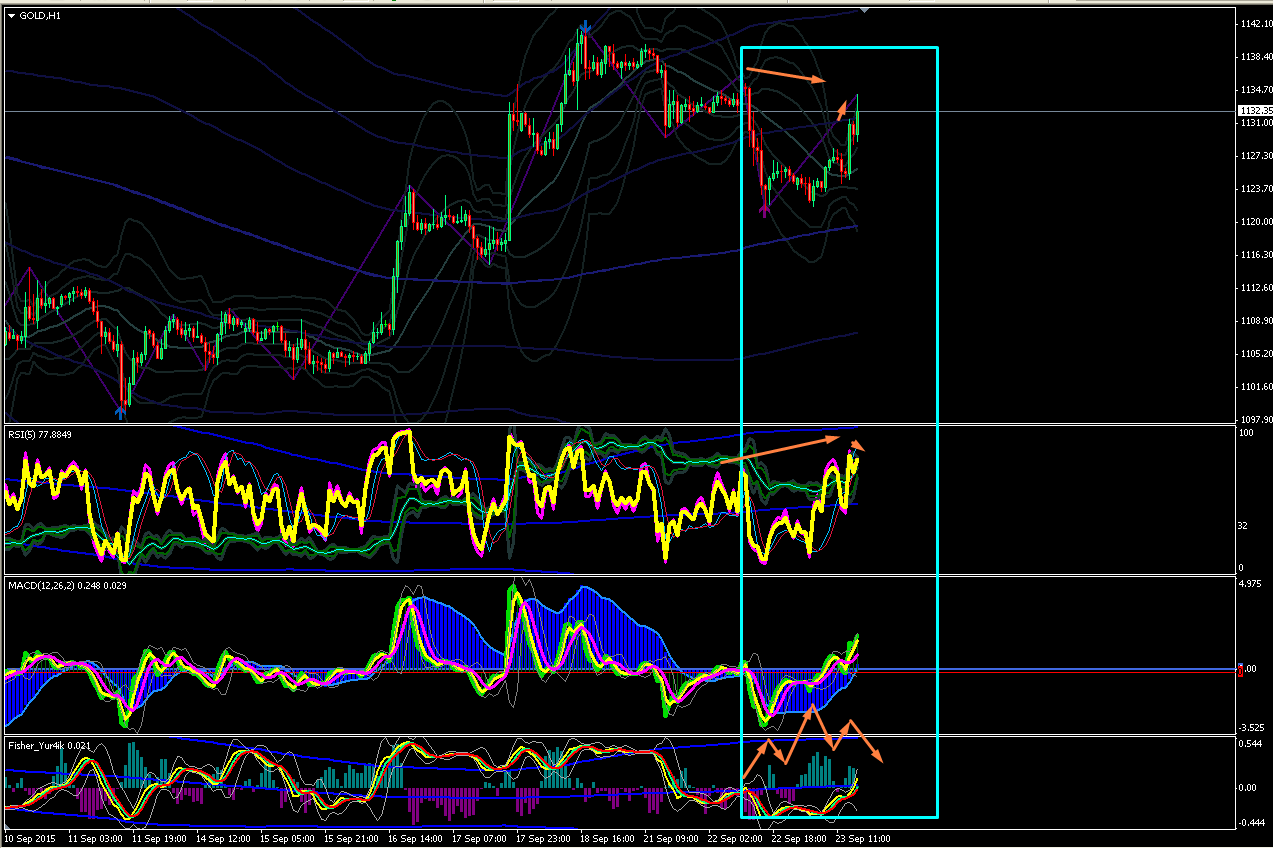Click the 1134.70 price axis value
The height and width of the screenshot is (848, 1273).
pyautogui.click(x=1254, y=89)
